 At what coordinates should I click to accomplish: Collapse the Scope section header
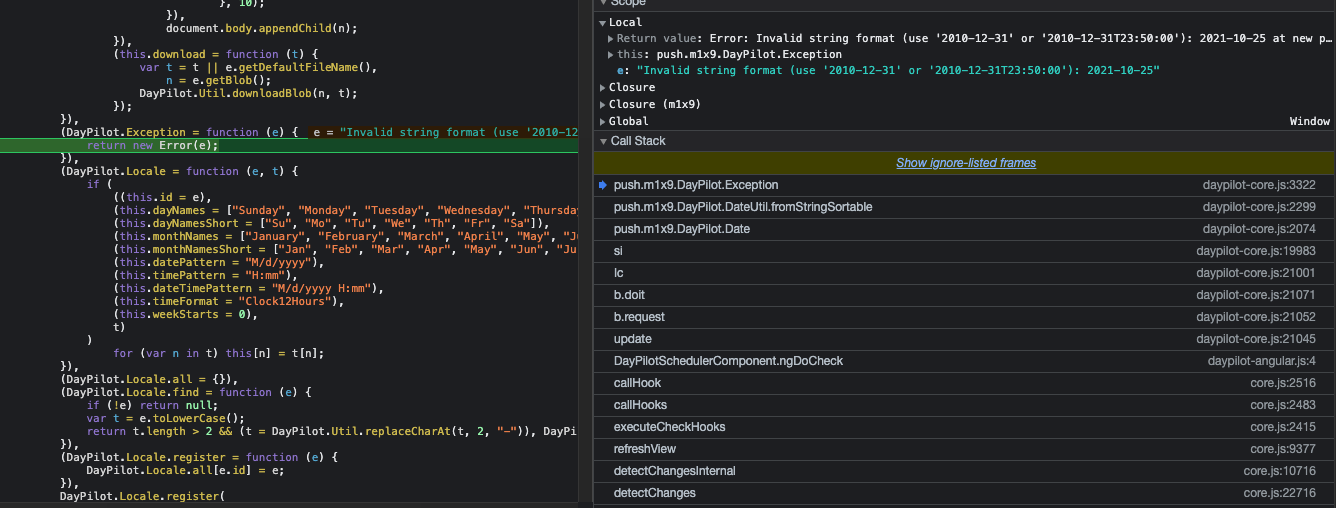pyautogui.click(x=602, y=3)
